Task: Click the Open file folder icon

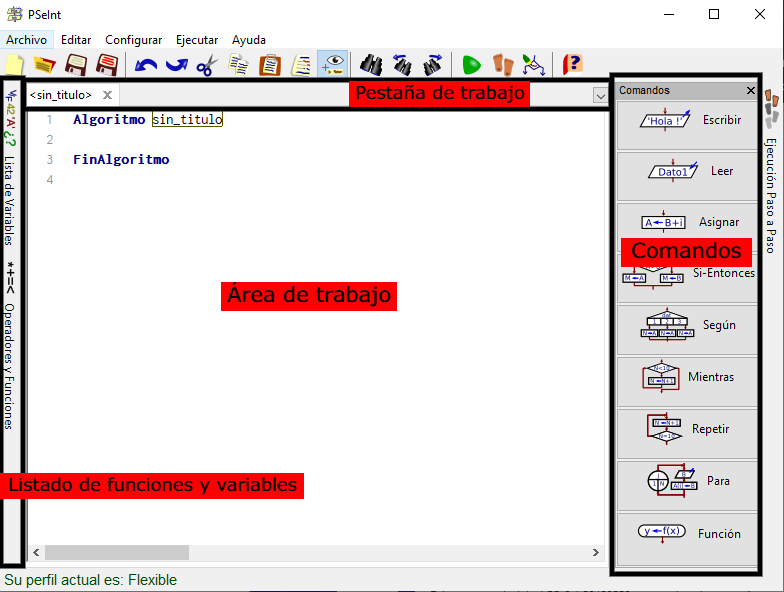Action: coord(44,66)
